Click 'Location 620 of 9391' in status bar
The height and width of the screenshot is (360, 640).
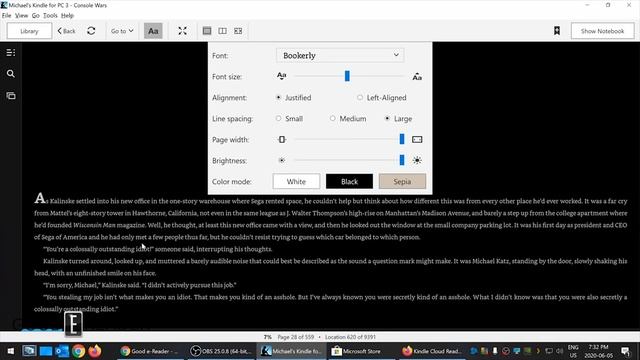point(350,337)
